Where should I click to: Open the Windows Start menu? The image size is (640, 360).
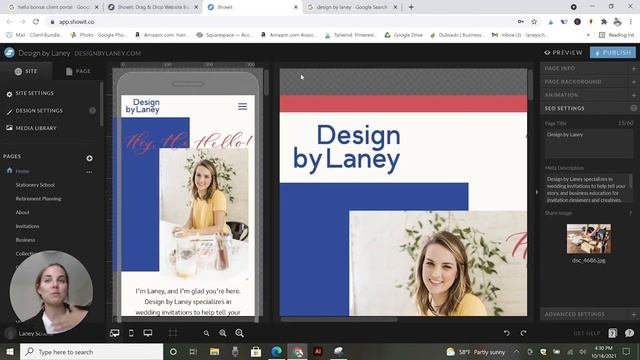coord(9,351)
